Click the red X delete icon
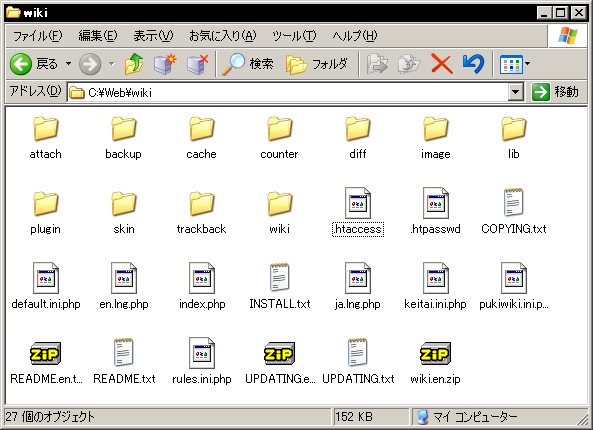 click(x=442, y=64)
